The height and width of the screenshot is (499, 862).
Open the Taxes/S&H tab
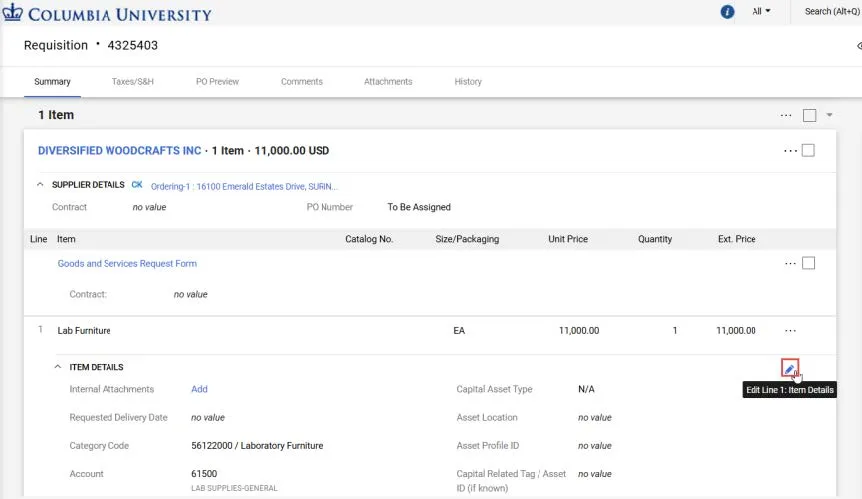132,81
